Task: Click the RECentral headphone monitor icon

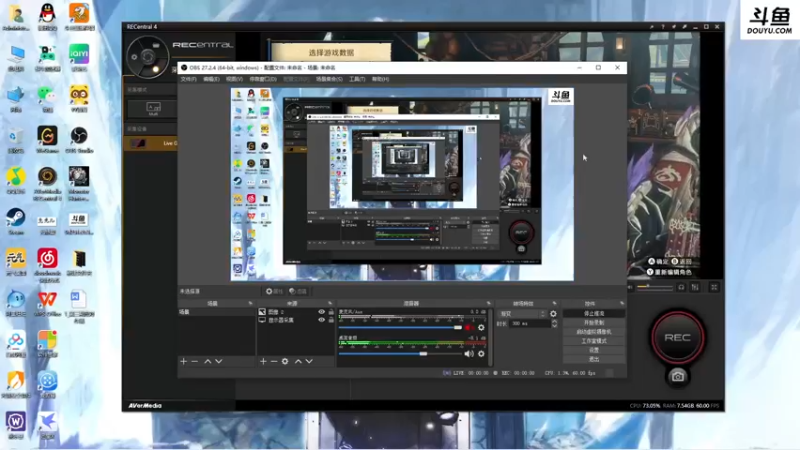Action: point(681,287)
